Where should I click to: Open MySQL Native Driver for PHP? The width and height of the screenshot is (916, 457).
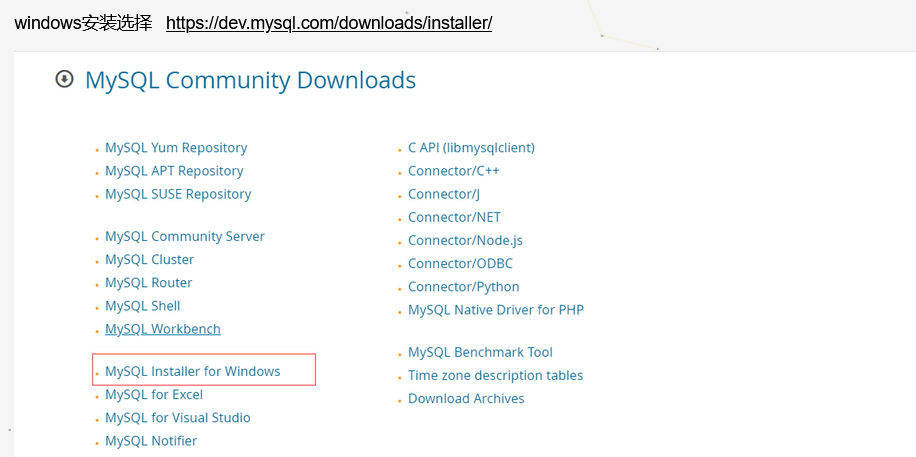tap(496, 310)
